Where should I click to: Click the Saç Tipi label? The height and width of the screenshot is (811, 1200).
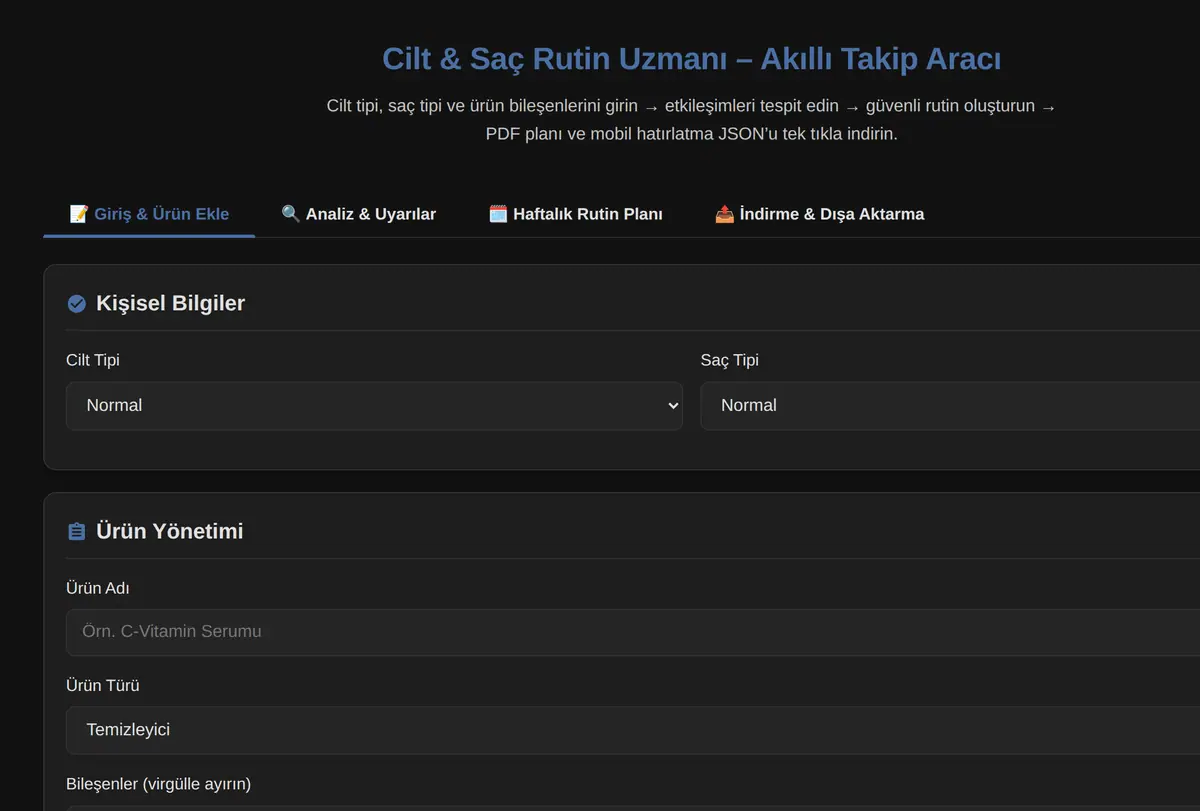pos(729,360)
